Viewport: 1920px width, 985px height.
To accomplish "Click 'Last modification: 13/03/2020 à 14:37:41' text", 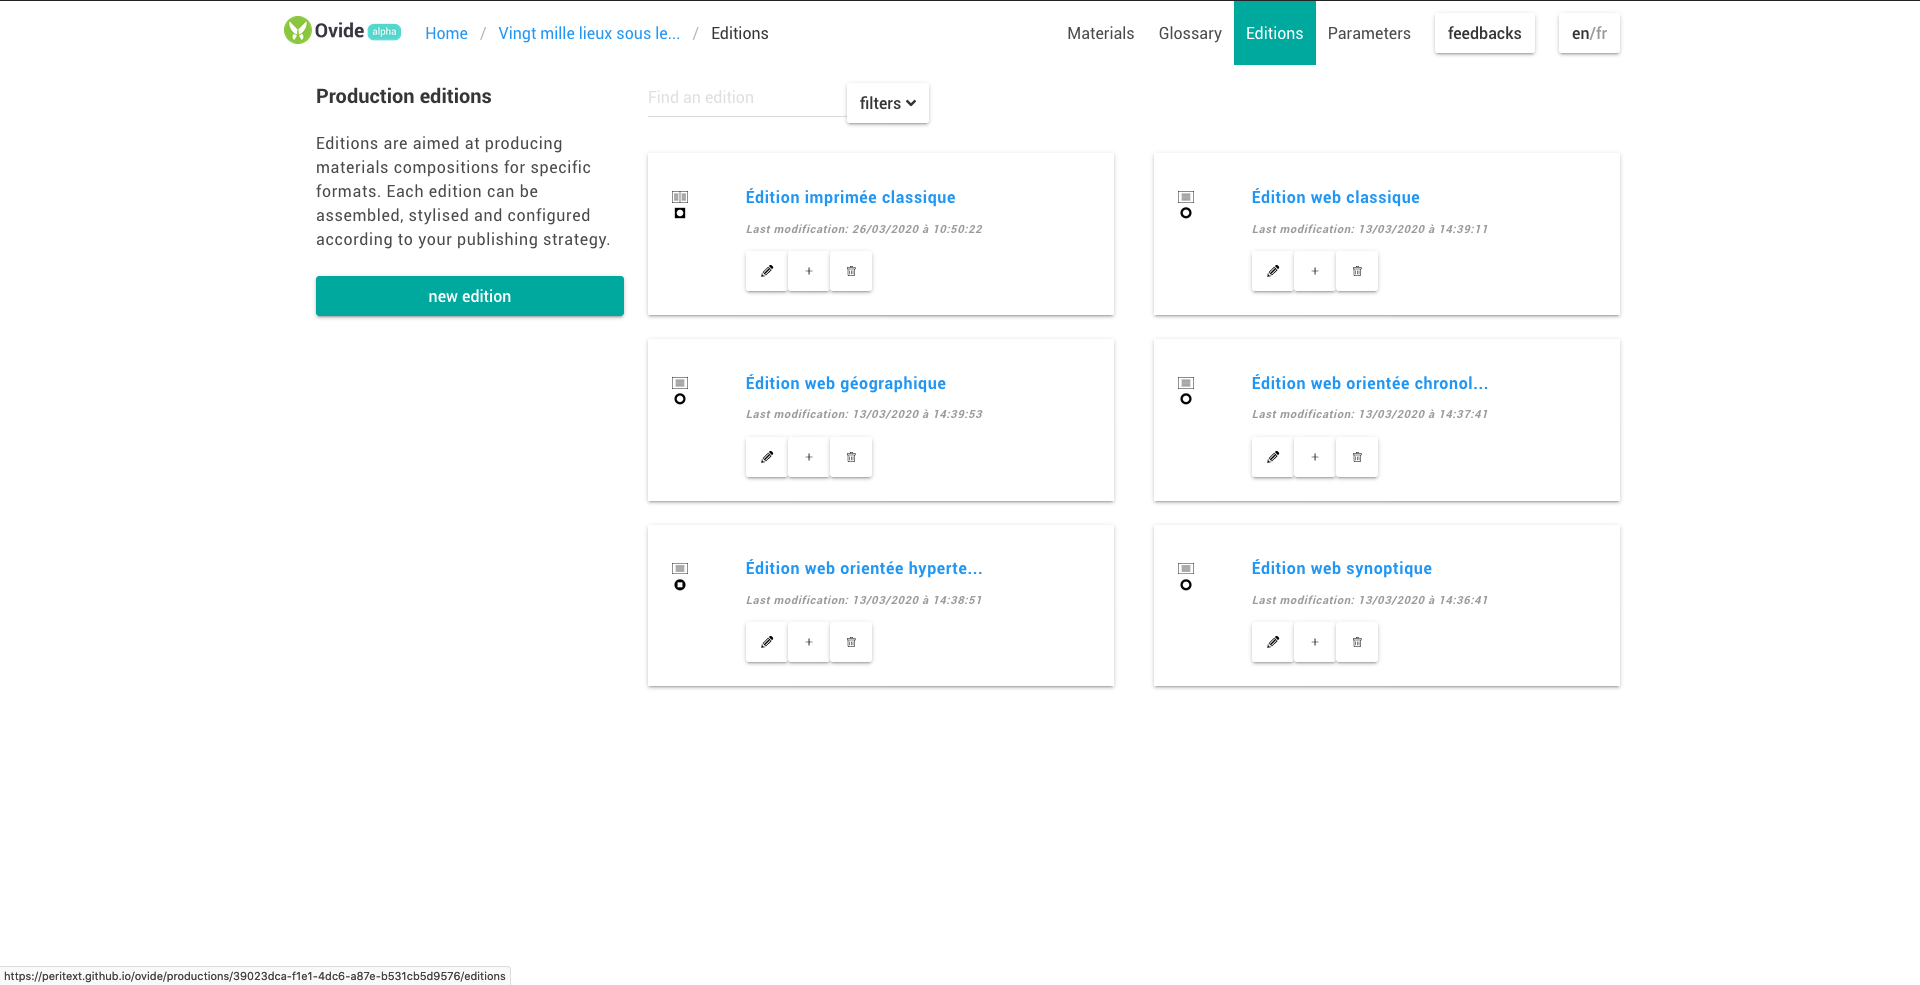I will pyautogui.click(x=1370, y=414).
